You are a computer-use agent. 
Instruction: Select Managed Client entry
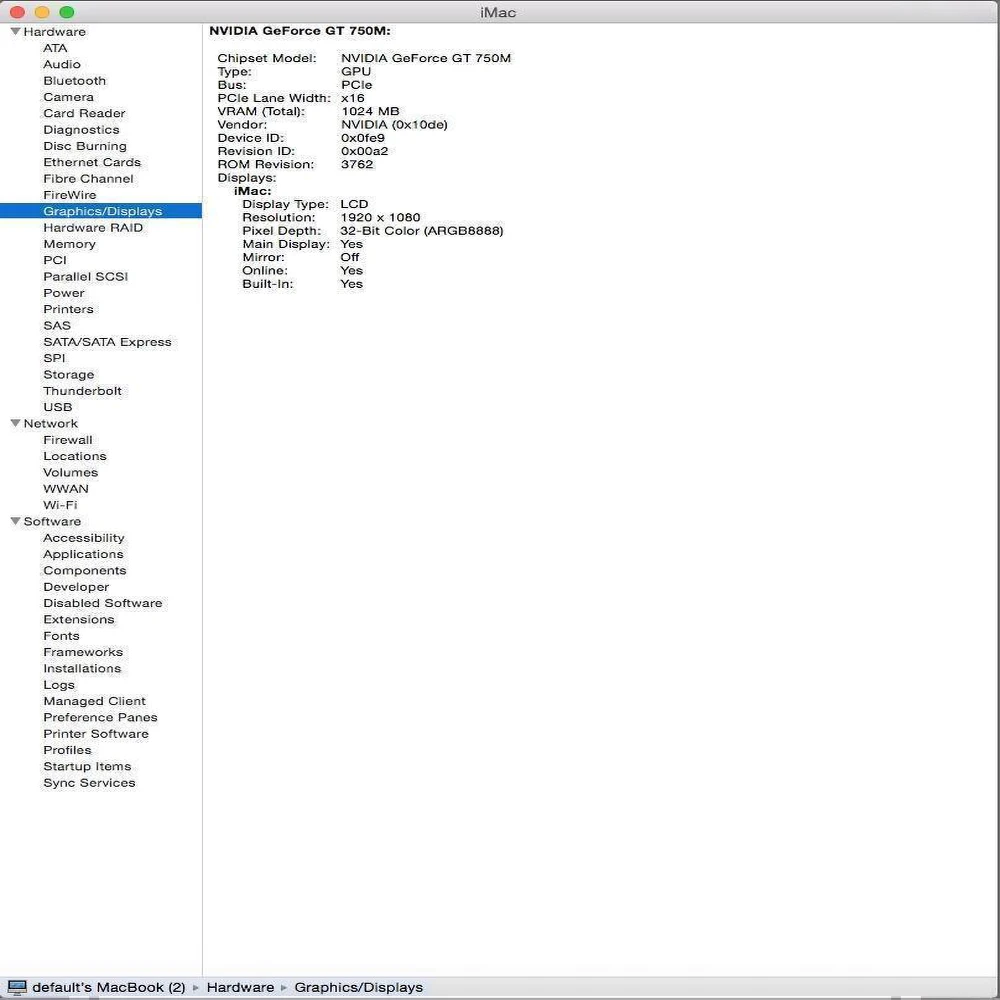click(x=94, y=701)
